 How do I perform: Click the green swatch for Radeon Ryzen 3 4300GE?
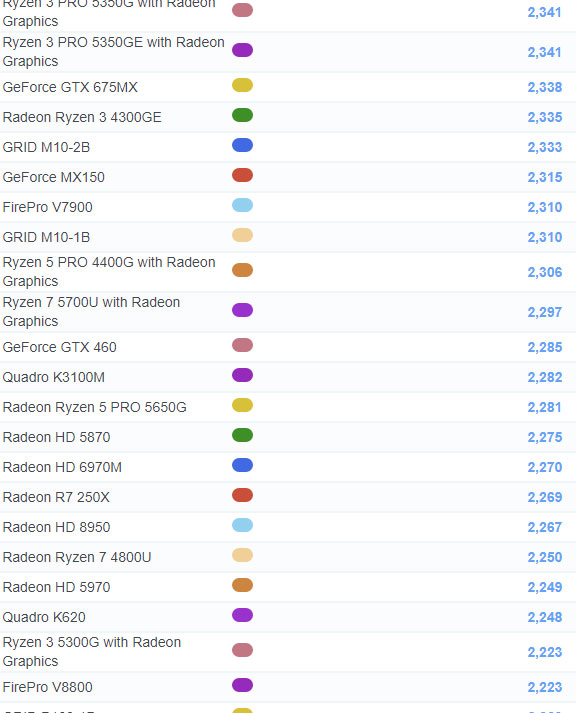pyautogui.click(x=242, y=115)
